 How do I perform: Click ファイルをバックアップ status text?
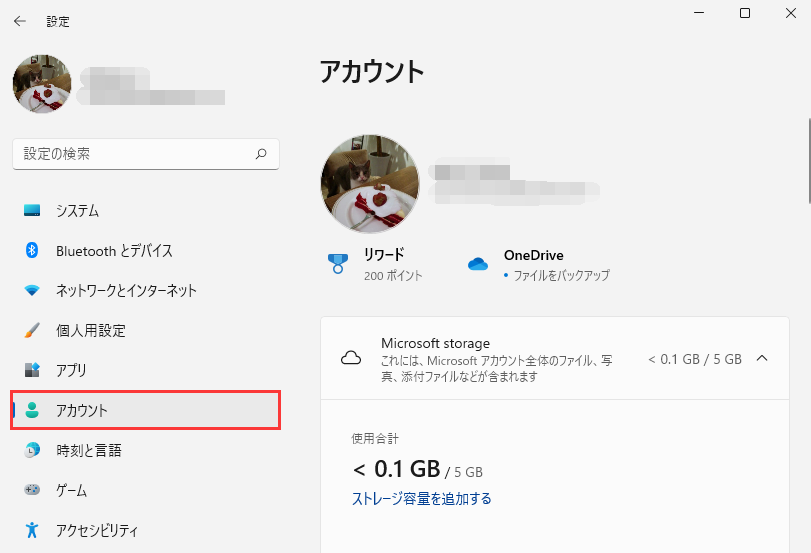(x=561, y=275)
